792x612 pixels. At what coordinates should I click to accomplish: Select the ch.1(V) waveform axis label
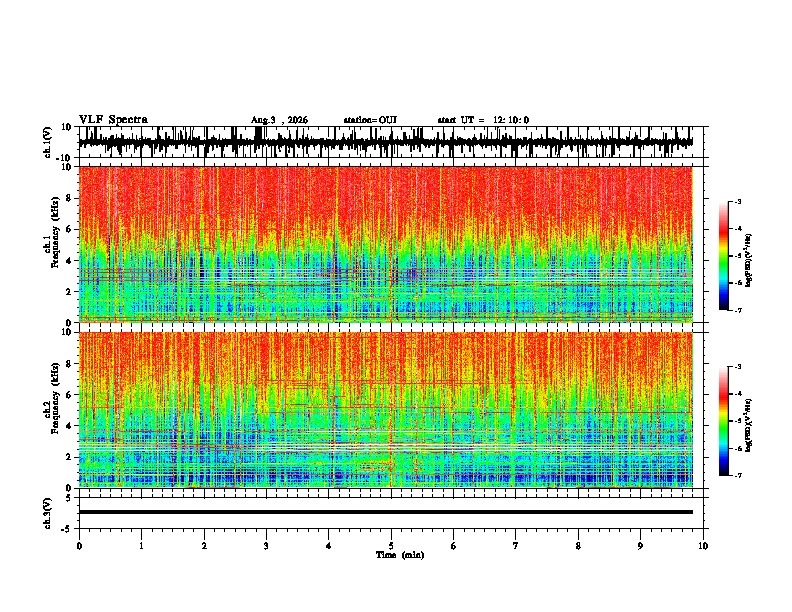click(x=48, y=142)
